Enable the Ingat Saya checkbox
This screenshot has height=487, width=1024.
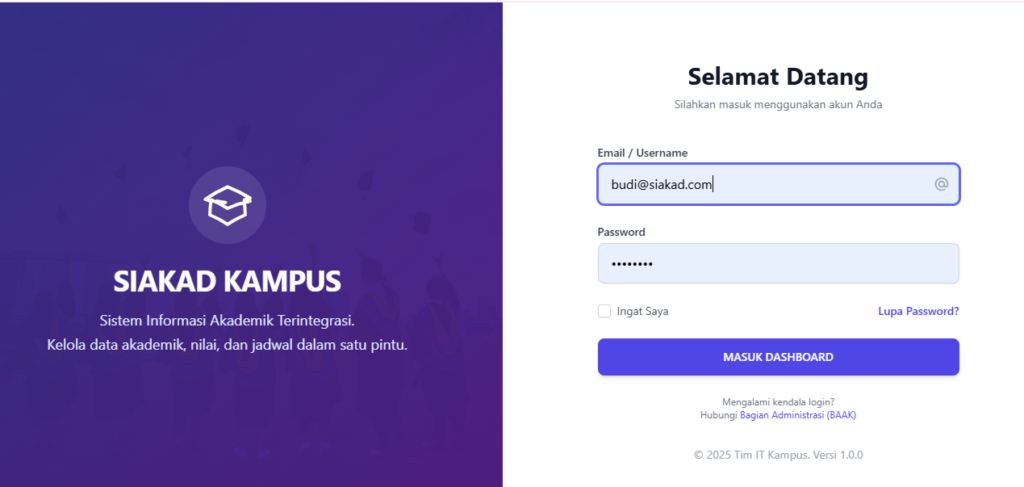point(604,311)
